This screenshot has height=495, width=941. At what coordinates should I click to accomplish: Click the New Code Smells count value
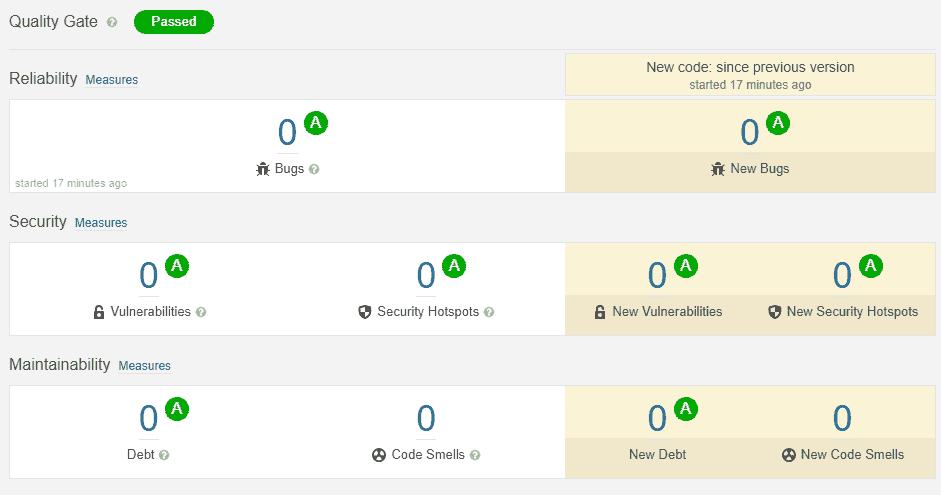click(x=842, y=418)
